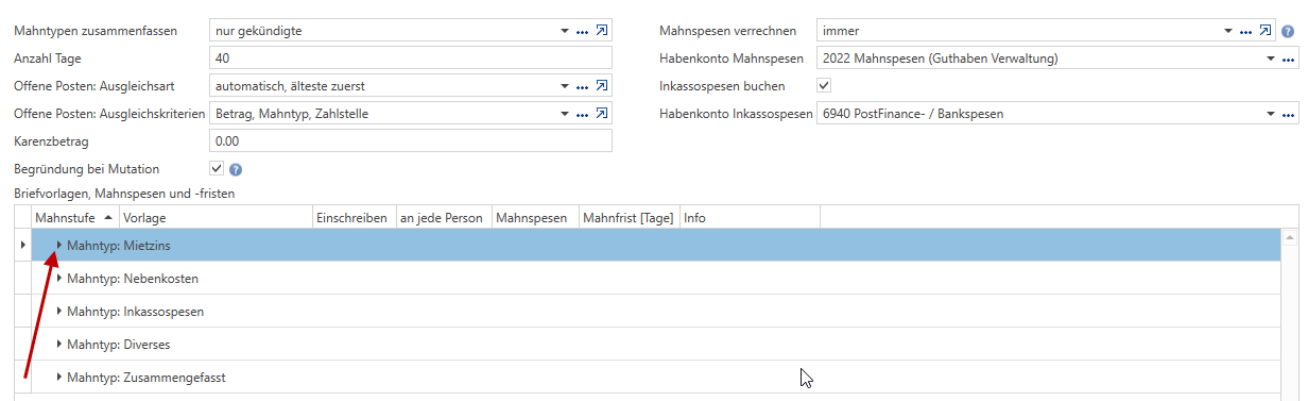Open Habenkonto Inkassospesen dropdown arrow

(x=1271, y=115)
